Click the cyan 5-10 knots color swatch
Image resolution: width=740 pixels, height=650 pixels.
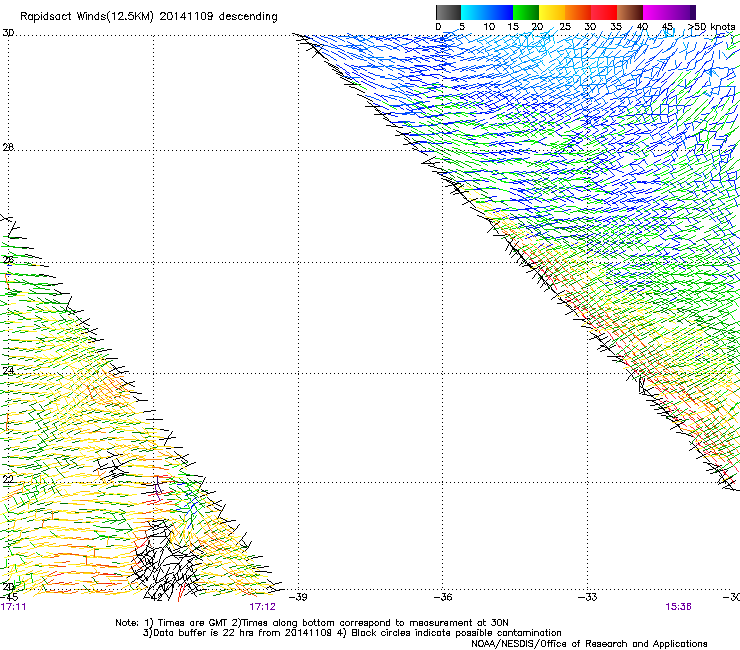(x=474, y=12)
